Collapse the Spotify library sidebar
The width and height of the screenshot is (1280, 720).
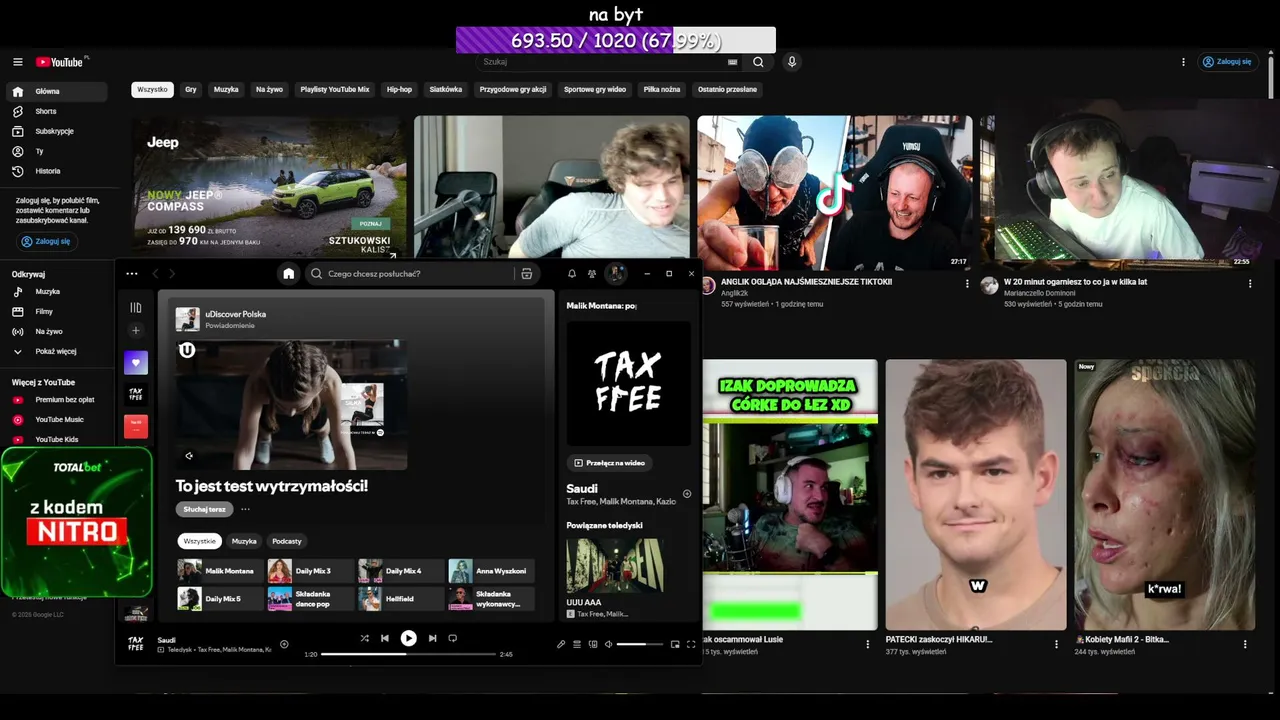click(x=136, y=307)
